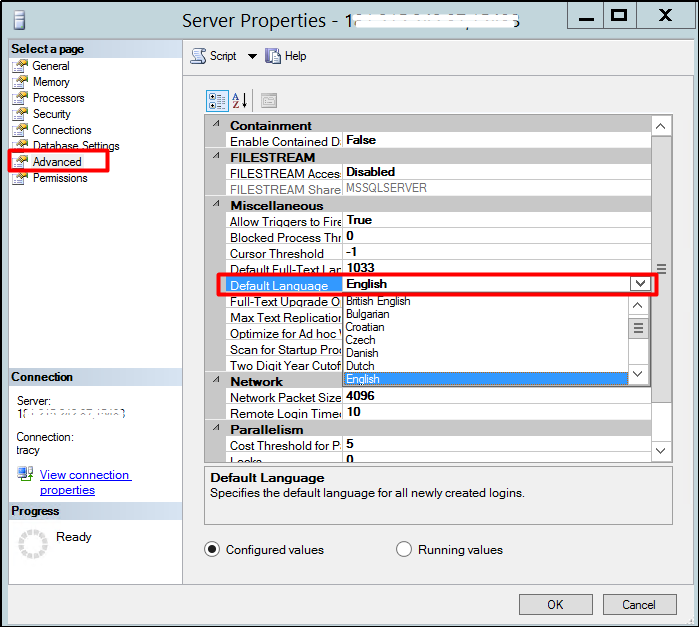Open the Script dropdown arrow
This screenshot has width=699, height=627.
(252, 57)
